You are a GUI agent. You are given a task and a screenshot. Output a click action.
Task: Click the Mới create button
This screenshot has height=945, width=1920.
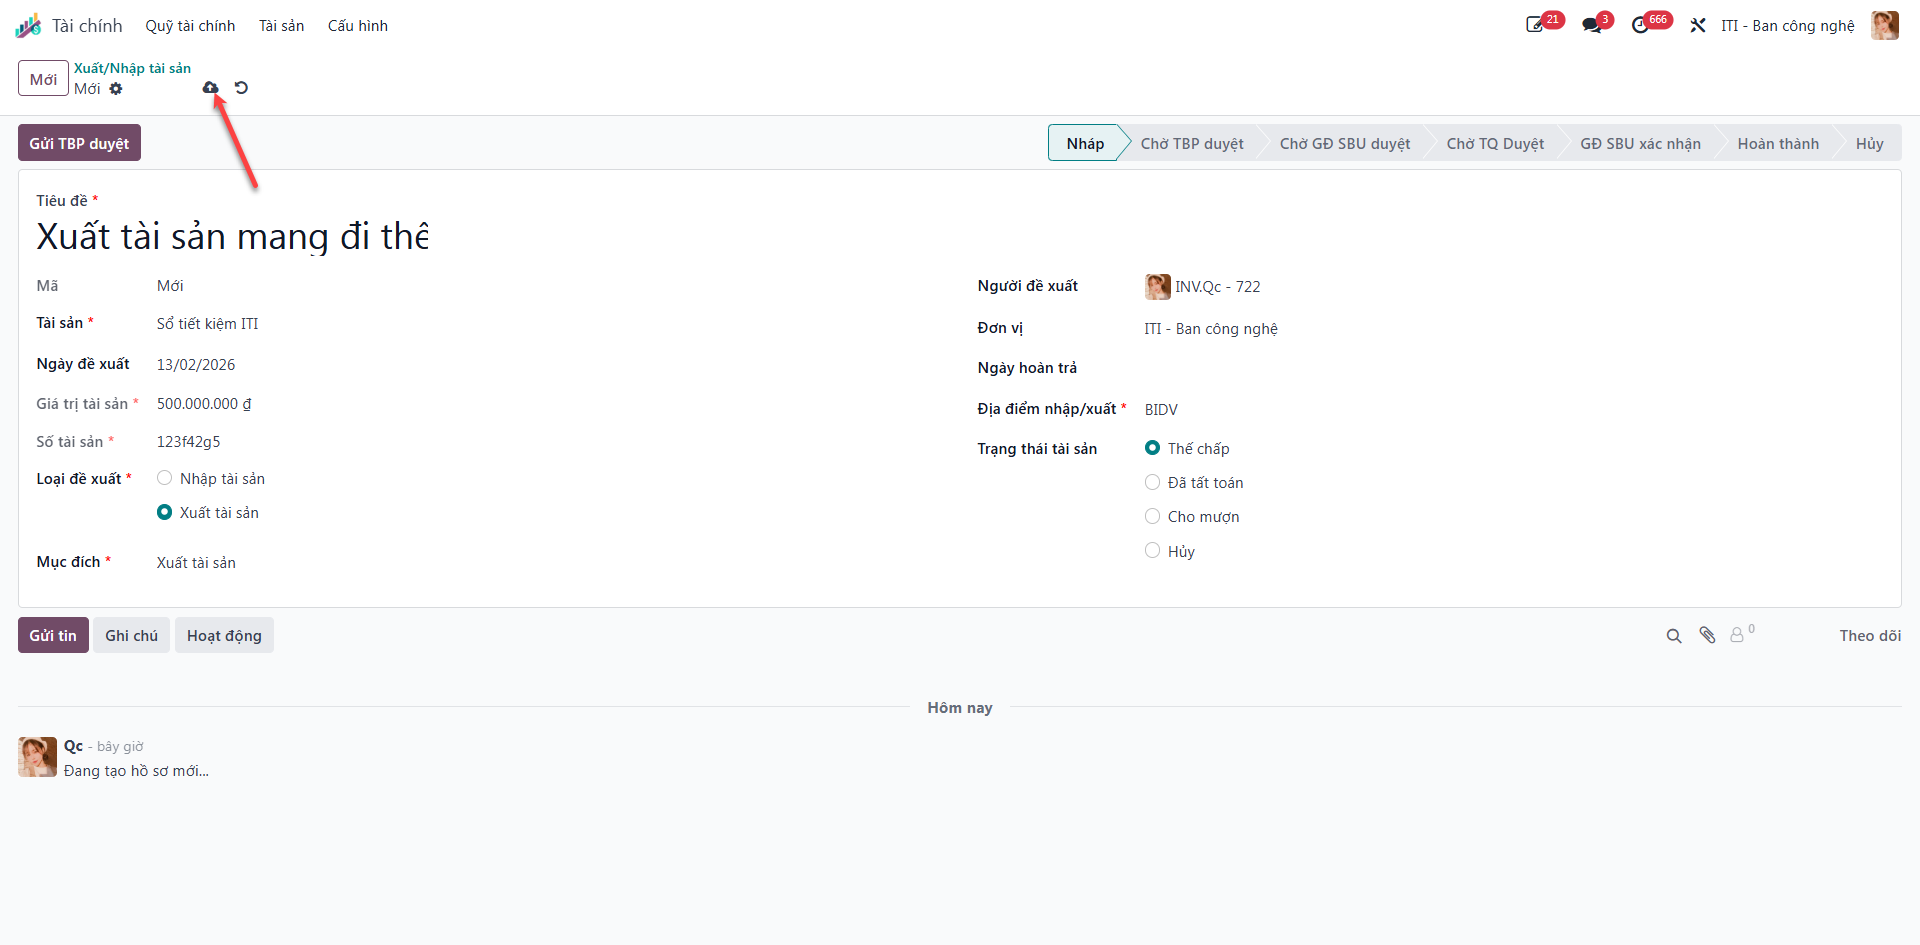click(x=43, y=79)
